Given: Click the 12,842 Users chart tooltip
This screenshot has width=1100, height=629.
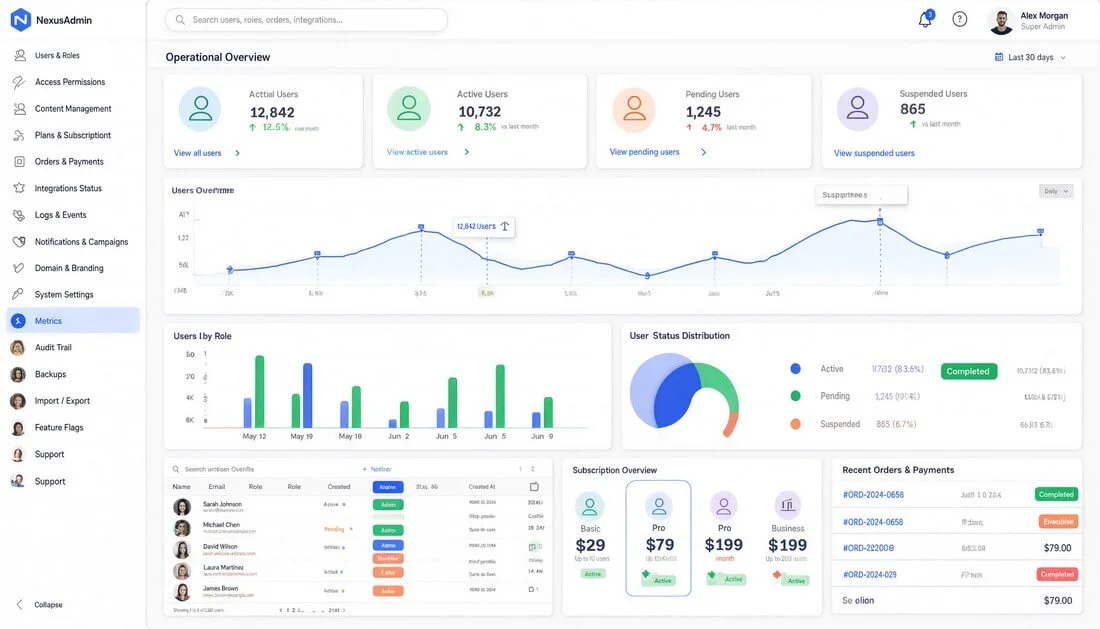Looking at the screenshot, I should coord(484,226).
